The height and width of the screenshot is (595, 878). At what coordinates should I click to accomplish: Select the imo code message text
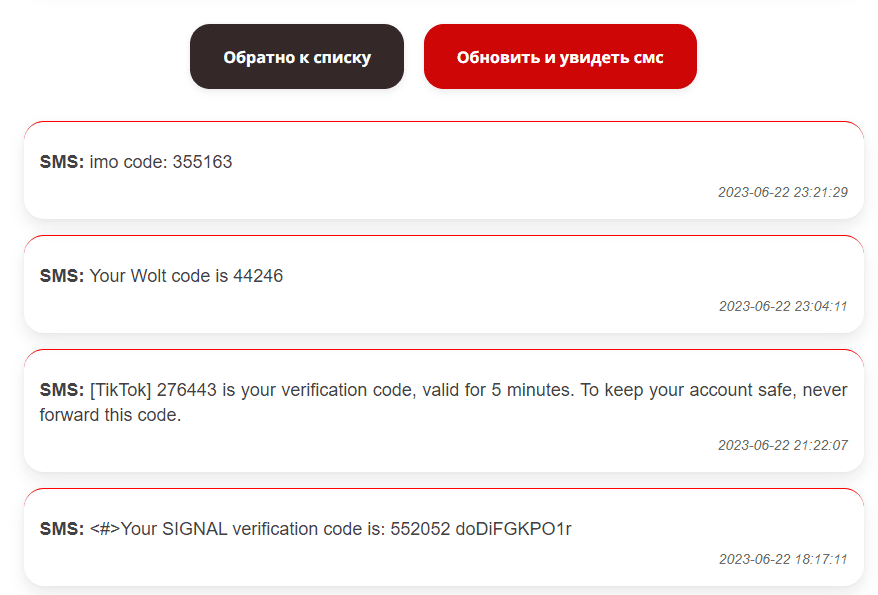[160, 162]
